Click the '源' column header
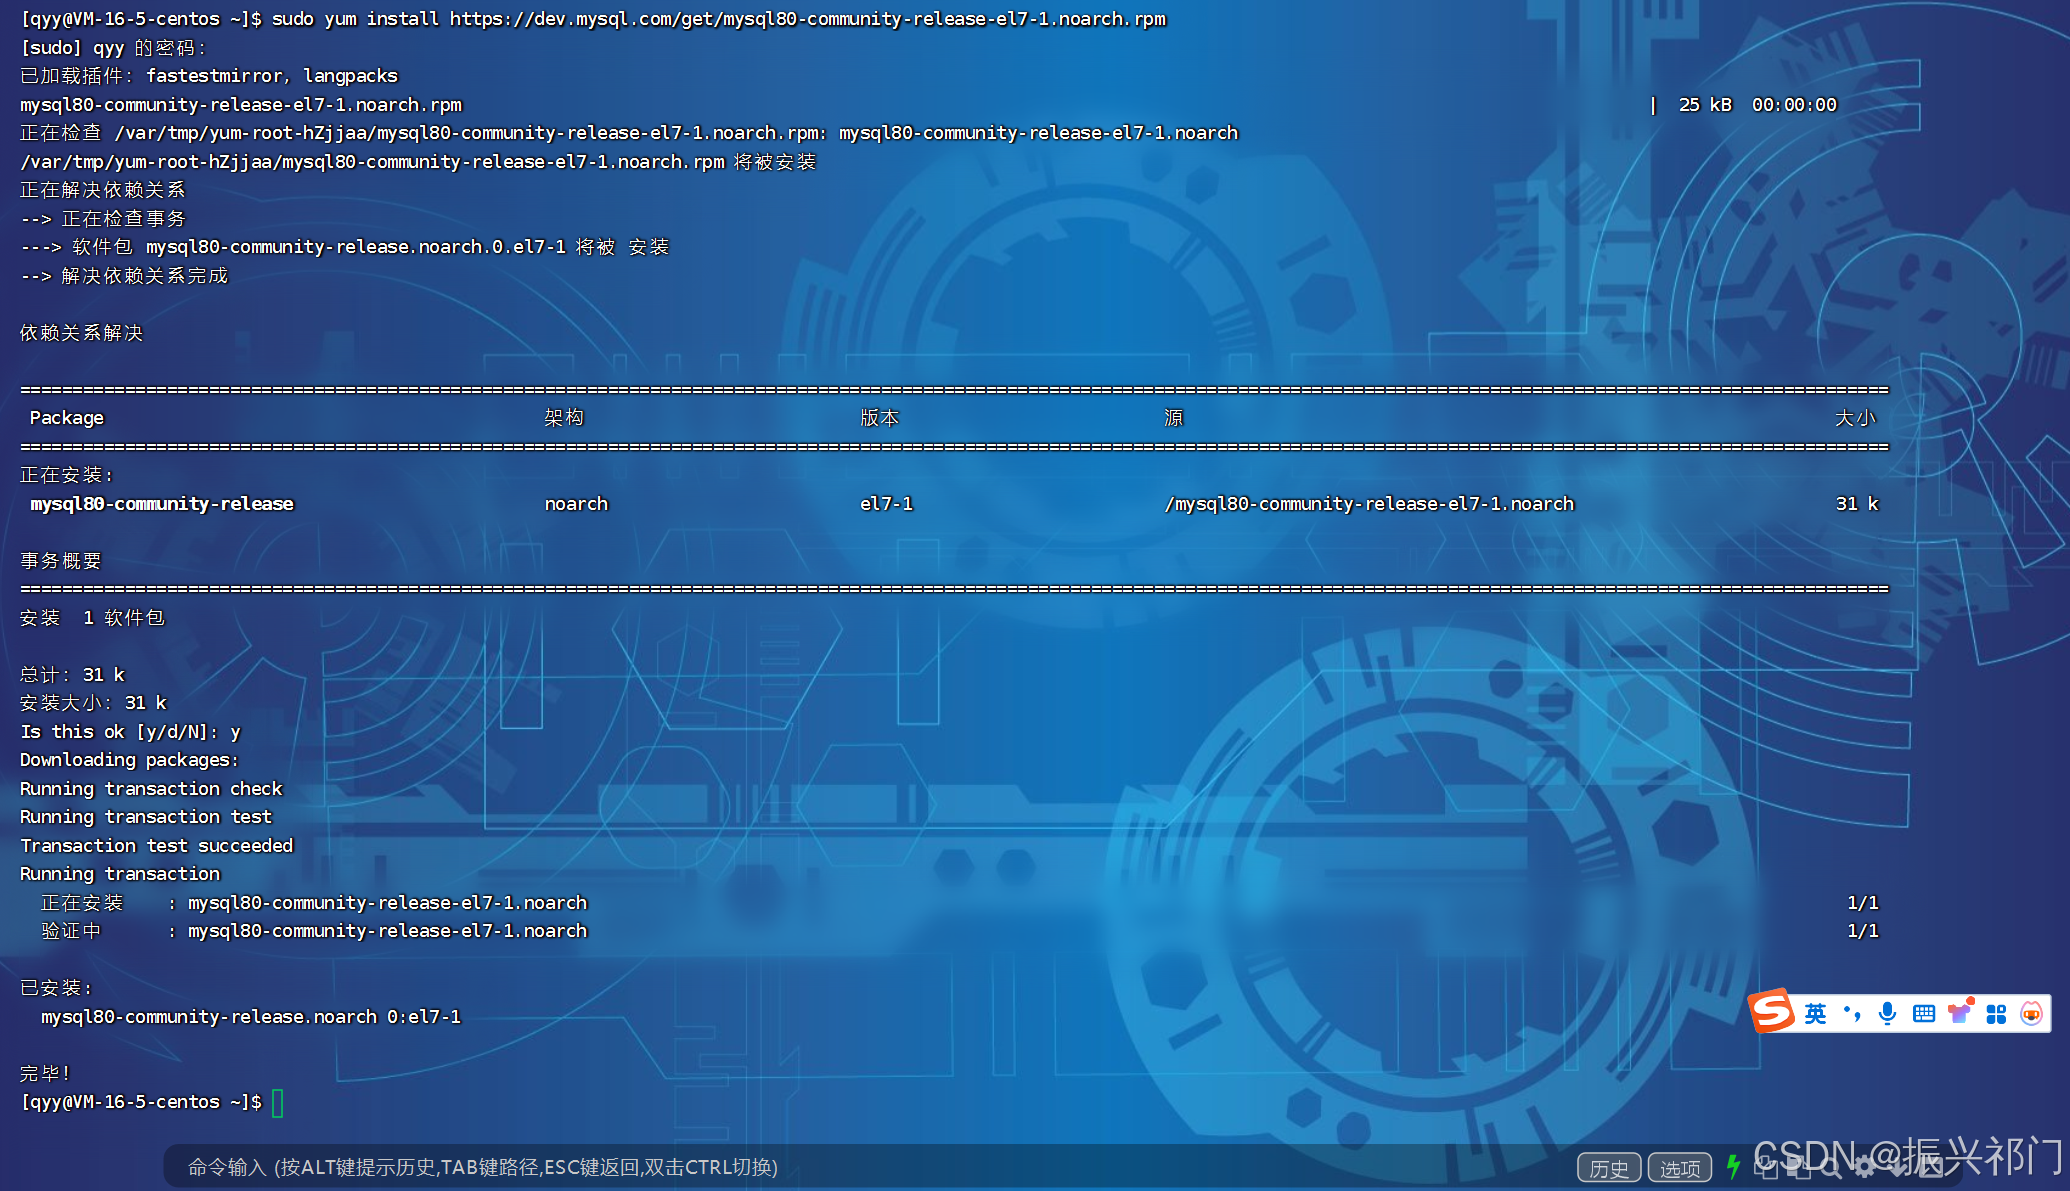The height and width of the screenshot is (1191, 2070). click(1174, 418)
